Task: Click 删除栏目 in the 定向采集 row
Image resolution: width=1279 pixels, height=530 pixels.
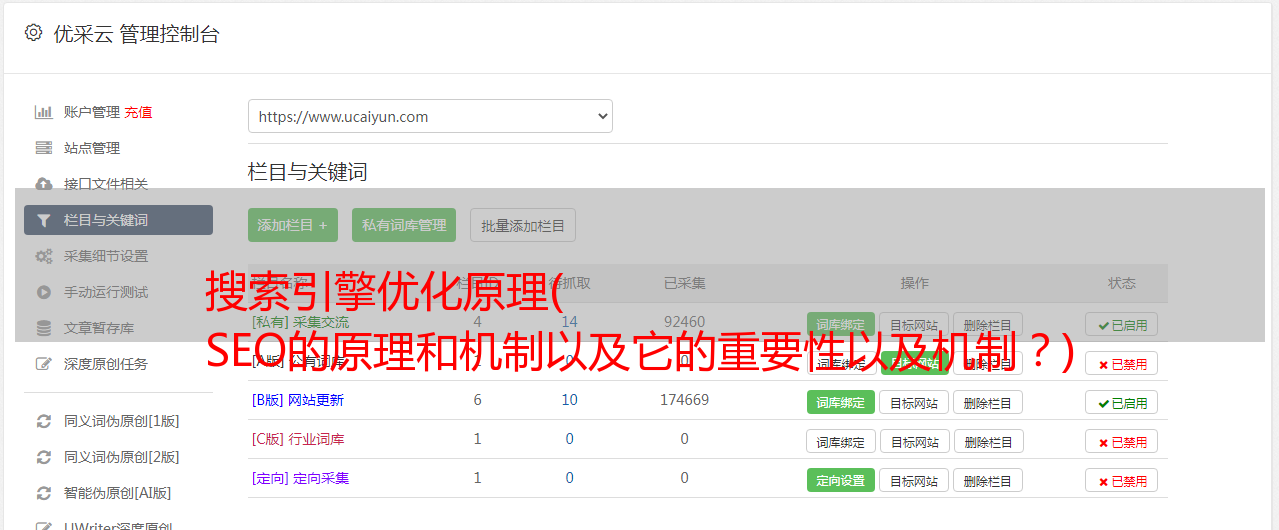Action: [988, 480]
